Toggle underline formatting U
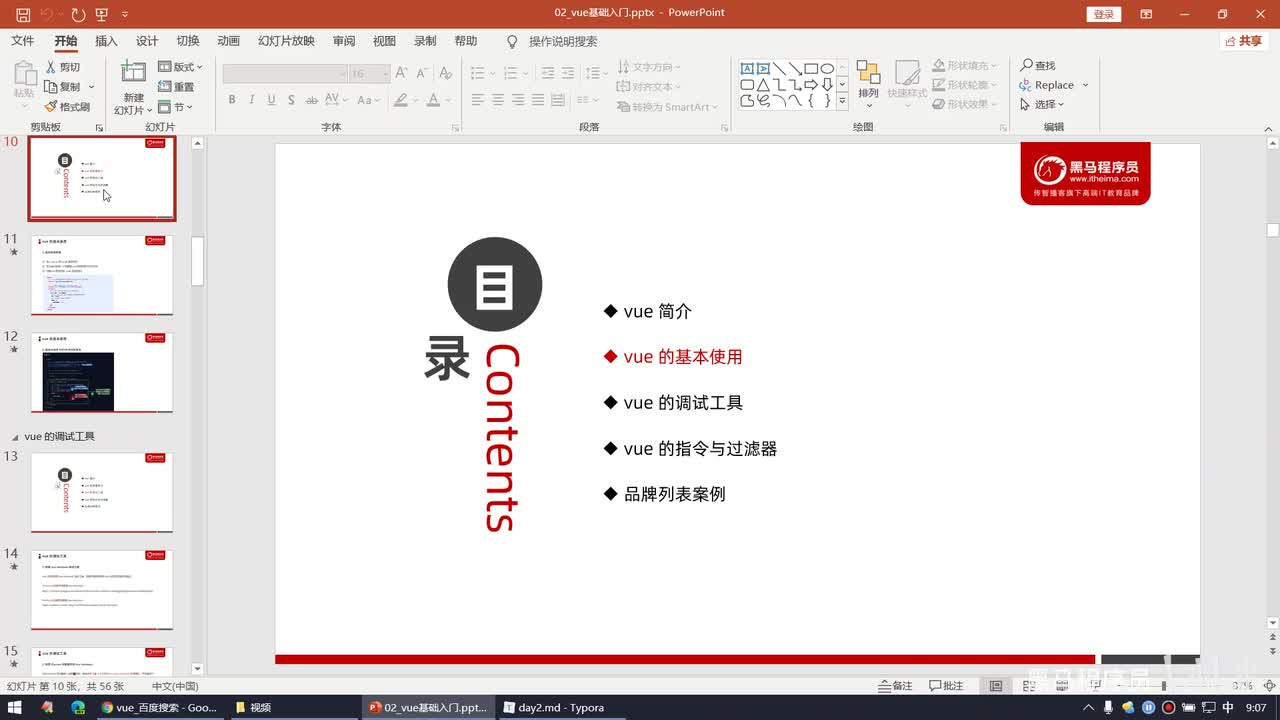This screenshot has width=1280, height=720. [x=271, y=100]
